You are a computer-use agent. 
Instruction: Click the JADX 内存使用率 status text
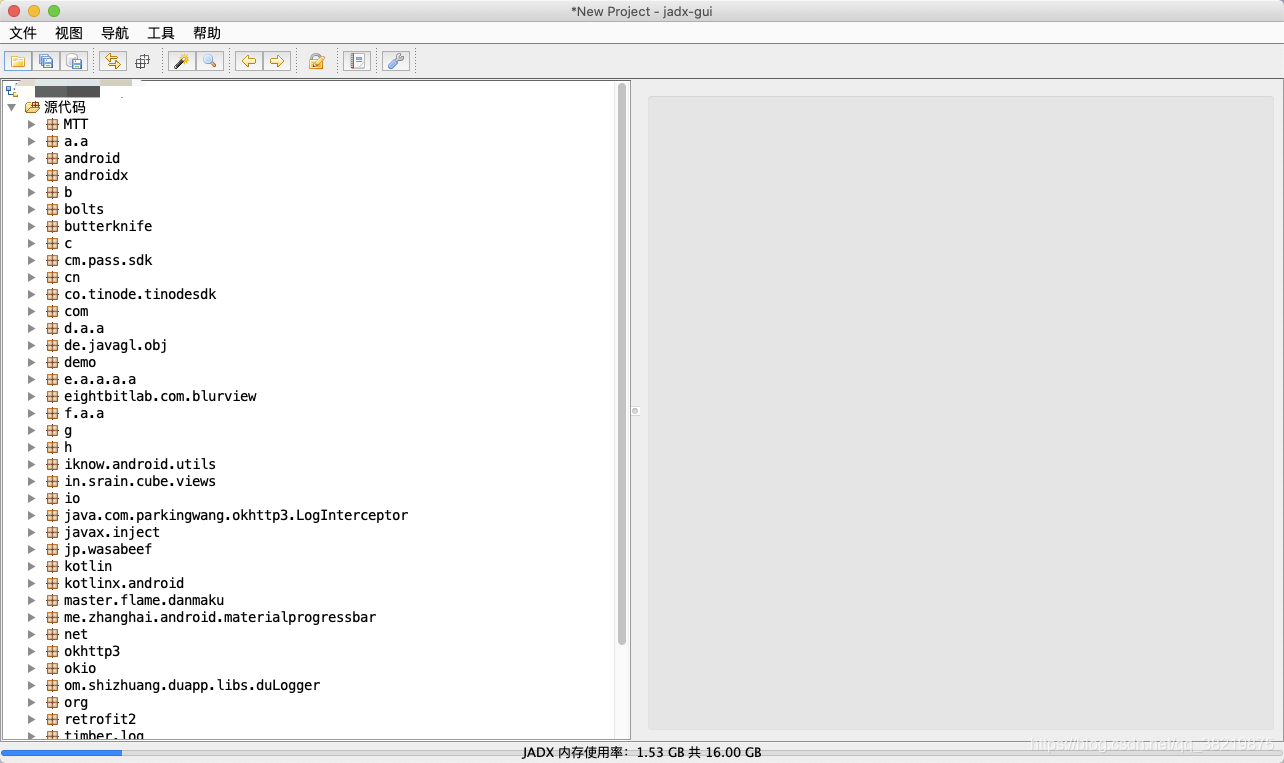641,753
